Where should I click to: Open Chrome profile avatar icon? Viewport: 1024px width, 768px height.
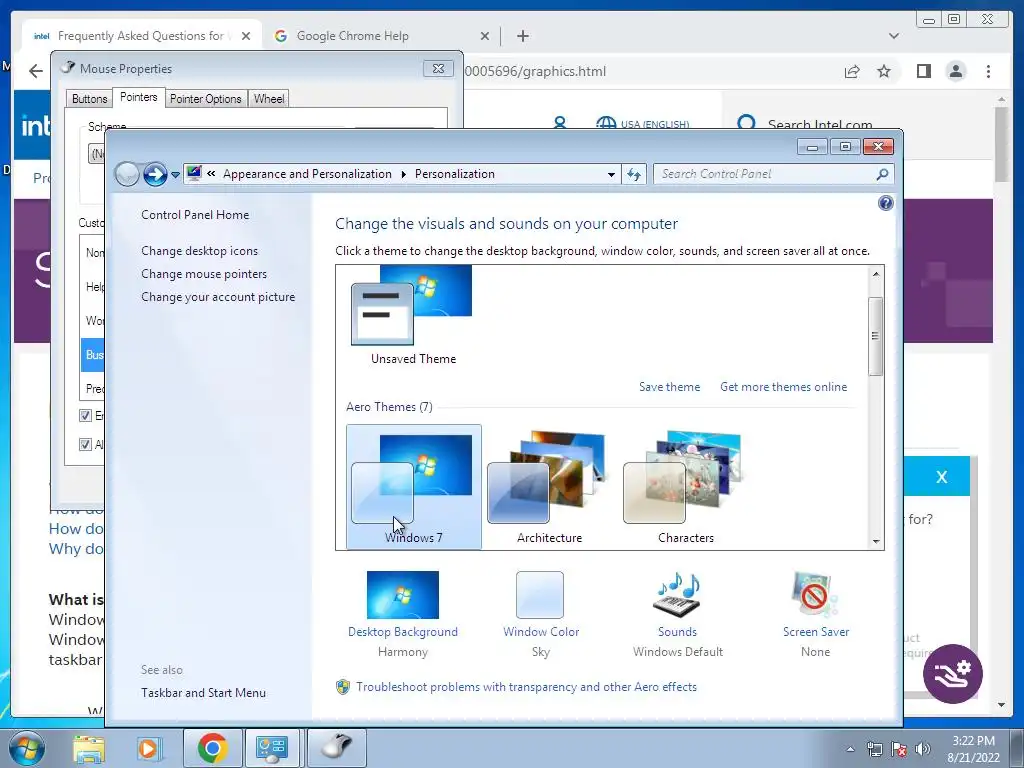(956, 71)
